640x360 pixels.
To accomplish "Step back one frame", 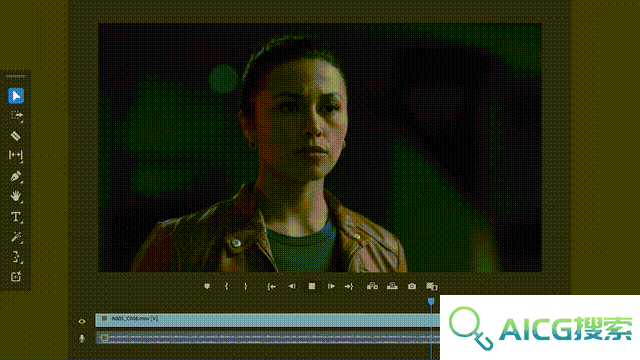I will pyautogui.click(x=291, y=287).
